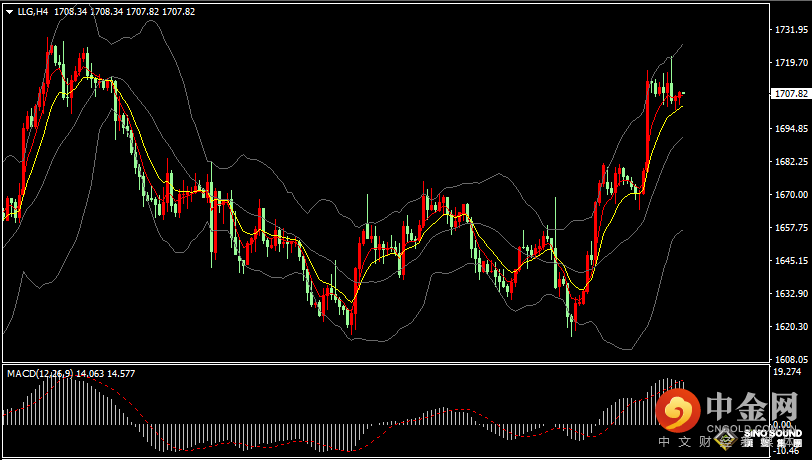Viewport: 812px width, 460px height.
Task: Click the divider between price chart and MACD panel
Action: click(x=386, y=363)
